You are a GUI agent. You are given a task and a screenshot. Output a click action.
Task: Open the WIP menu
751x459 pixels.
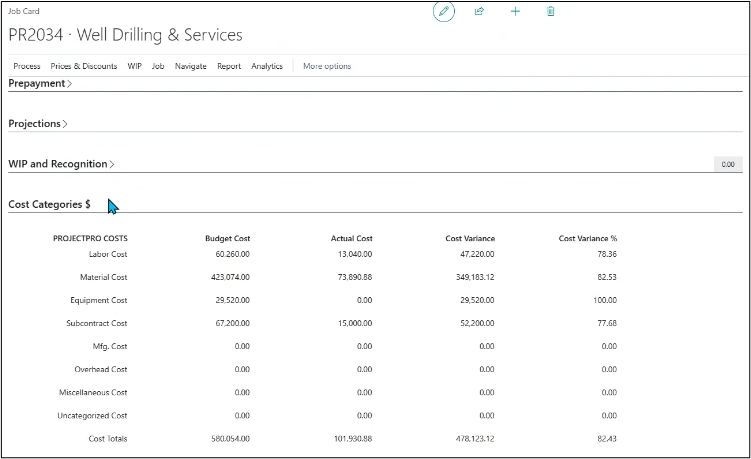pos(135,66)
